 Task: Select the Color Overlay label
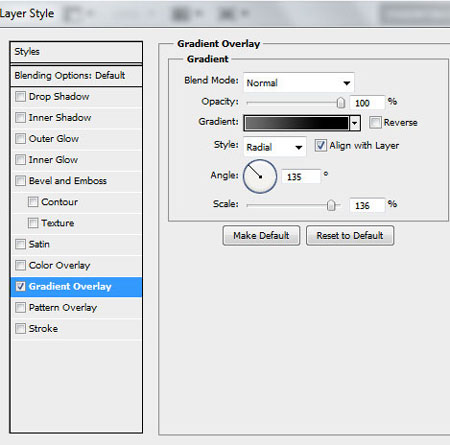click(x=60, y=265)
